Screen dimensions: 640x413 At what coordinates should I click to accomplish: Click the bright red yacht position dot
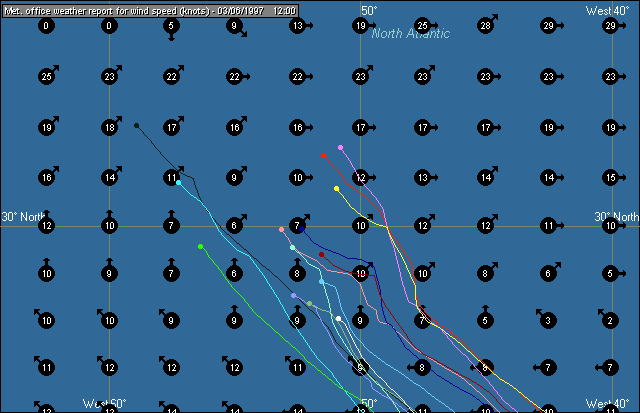point(324,155)
